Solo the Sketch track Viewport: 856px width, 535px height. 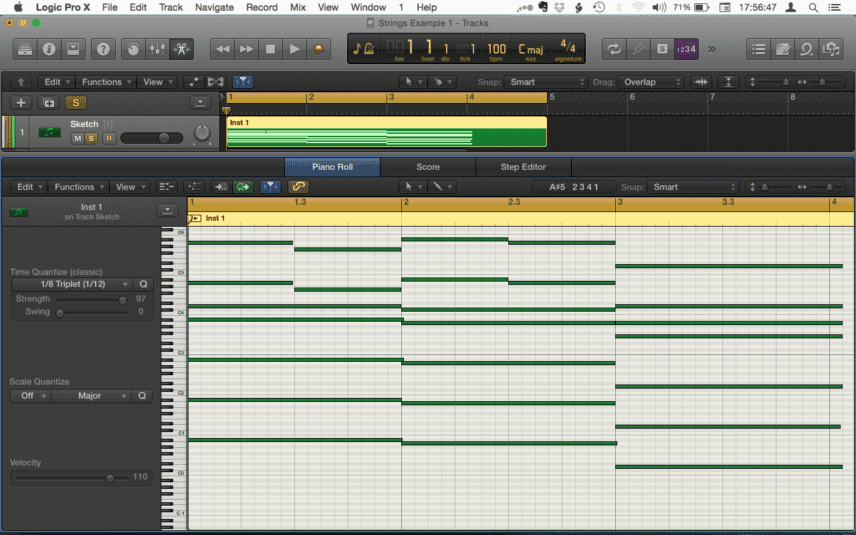pyautogui.click(x=91, y=138)
